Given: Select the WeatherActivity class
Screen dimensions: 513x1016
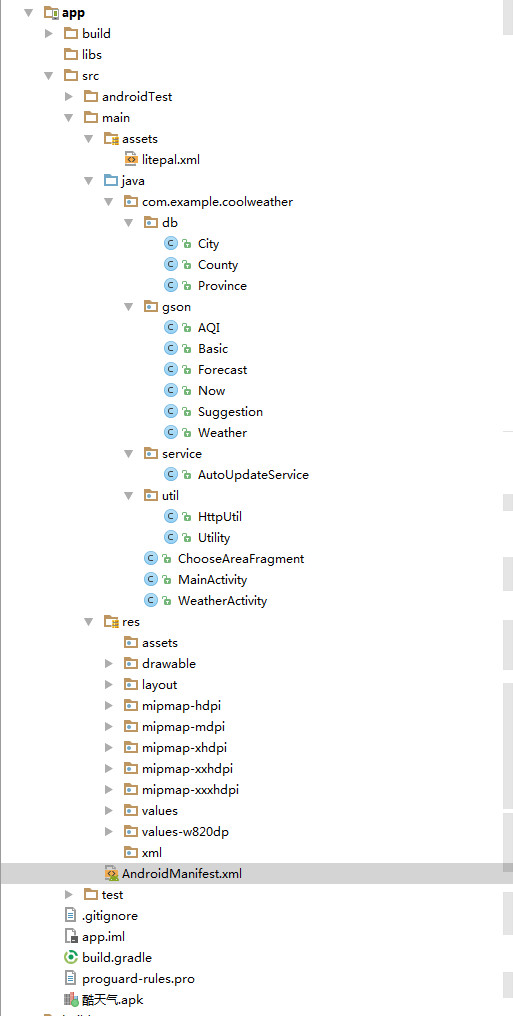Looking at the screenshot, I should tap(222, 601).
